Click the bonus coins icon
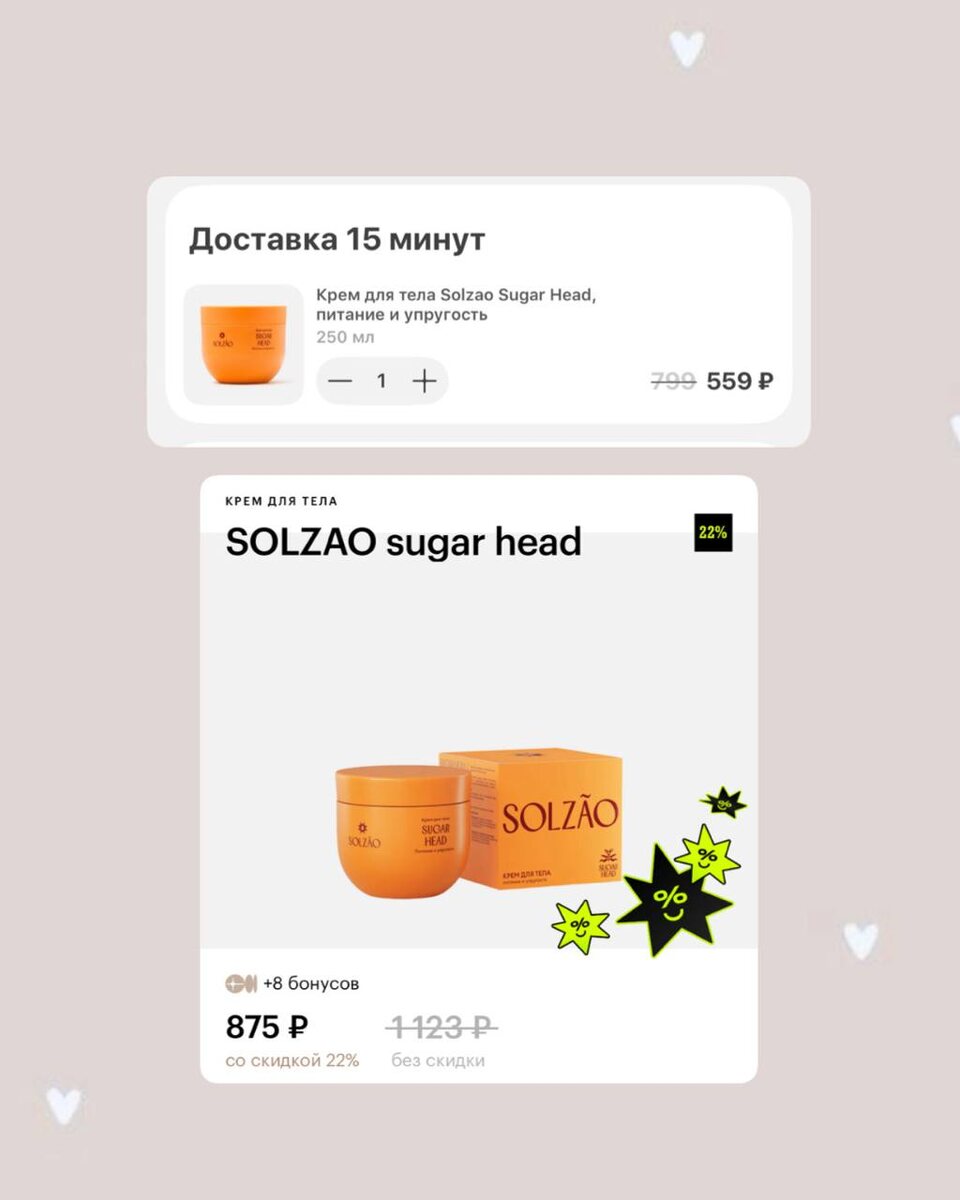960x1200 pixels. [x=241, y=984]
